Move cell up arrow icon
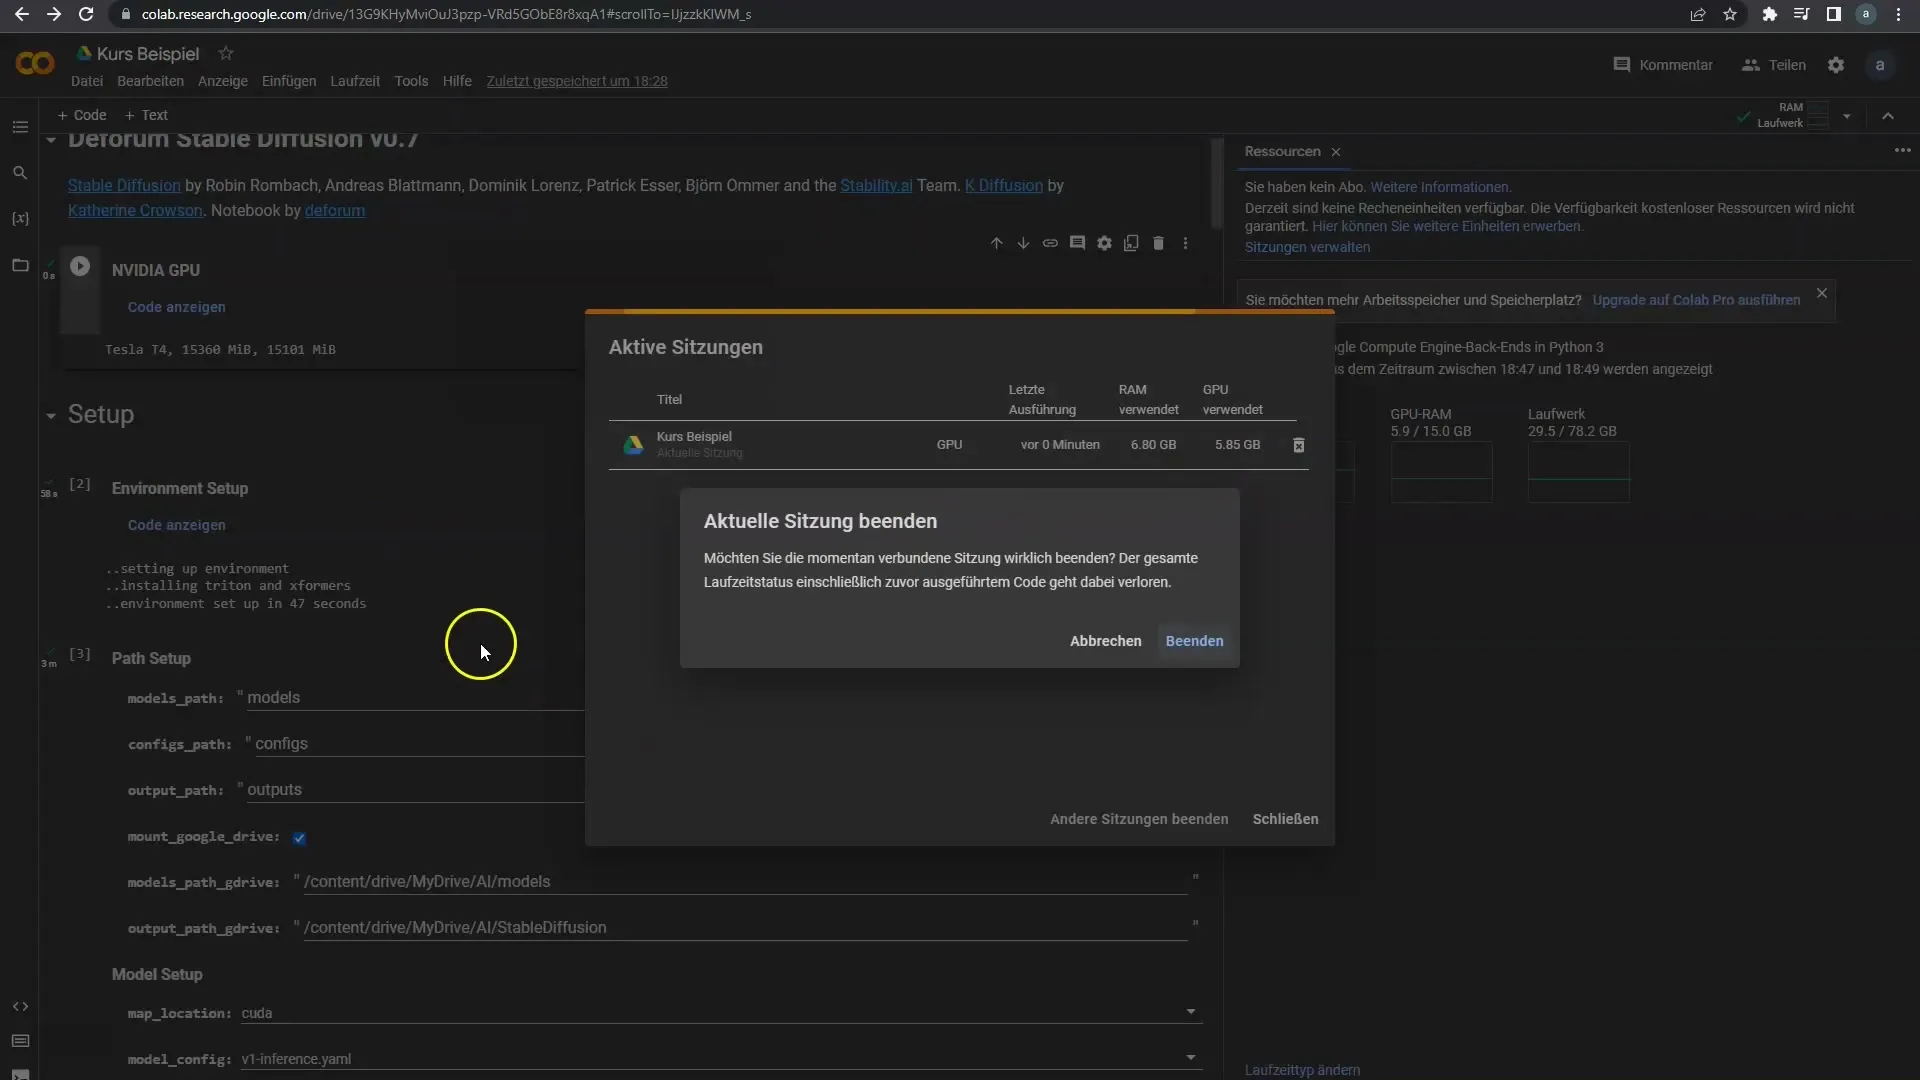The height and width of the screenshot is (1080, 1920). click(996, 243)
